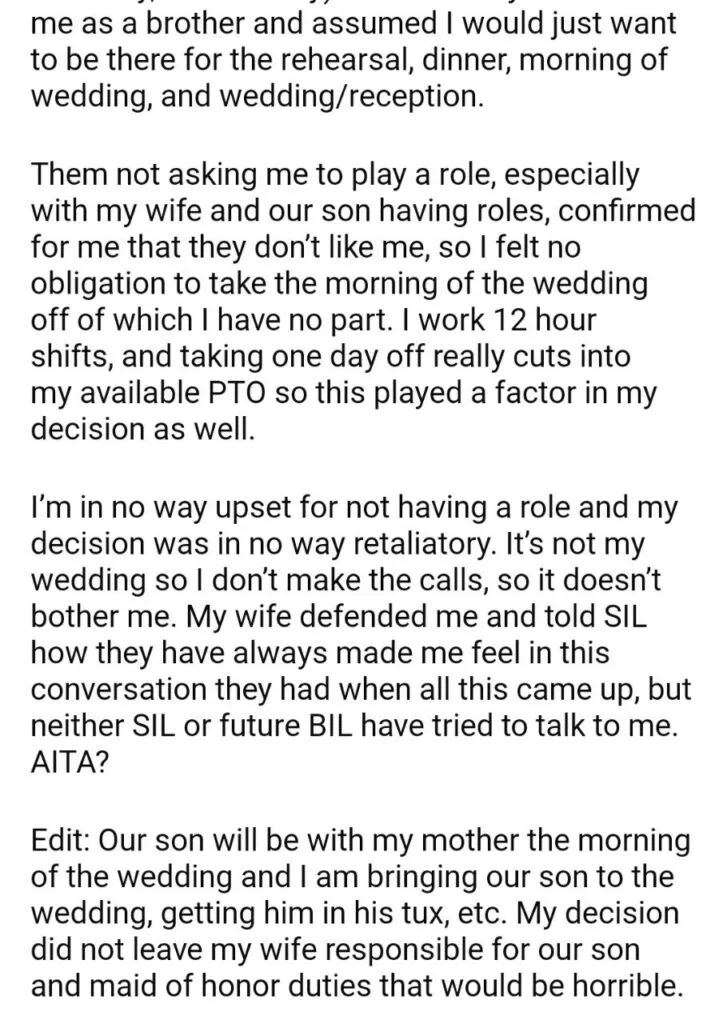This screenshot has height=1024, width=727.
Task: Click the phrase "decision as well."
Action: (x=143, y=429)
